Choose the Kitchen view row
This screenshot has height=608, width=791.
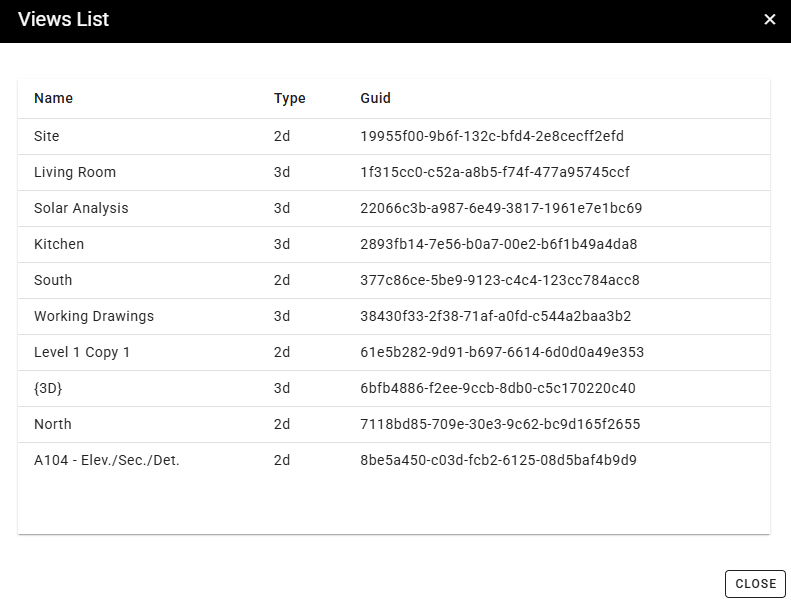click(59, 244)
